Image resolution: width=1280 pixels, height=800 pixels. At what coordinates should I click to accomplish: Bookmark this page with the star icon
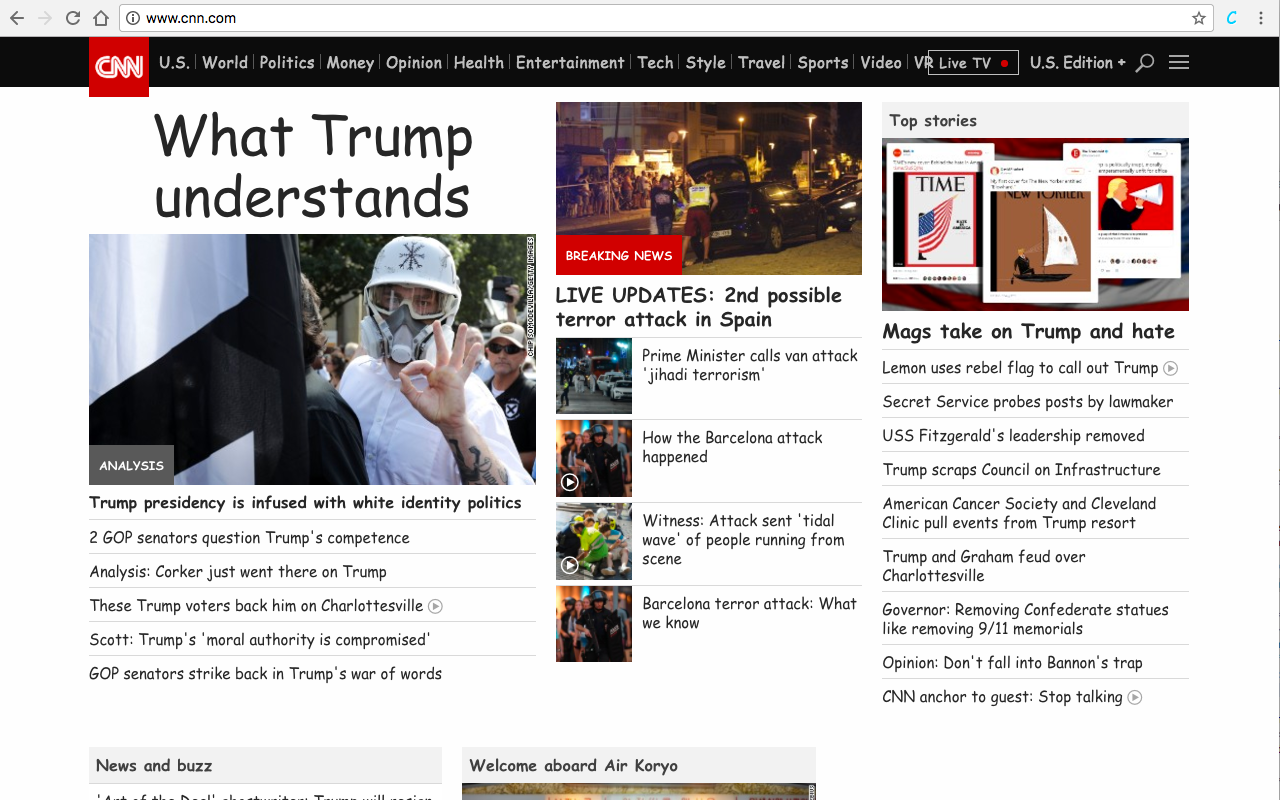1199,18
